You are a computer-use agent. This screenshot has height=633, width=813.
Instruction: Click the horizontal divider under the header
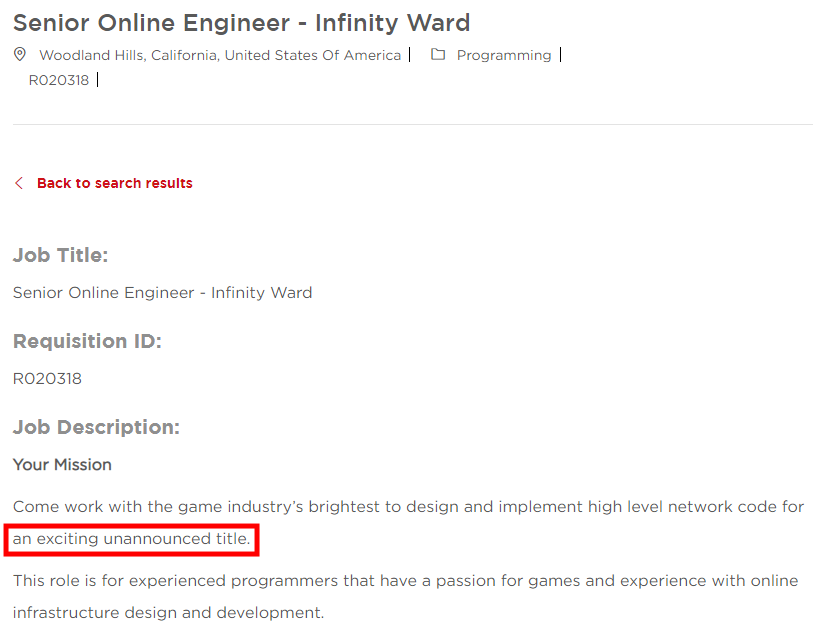point(406,124)
